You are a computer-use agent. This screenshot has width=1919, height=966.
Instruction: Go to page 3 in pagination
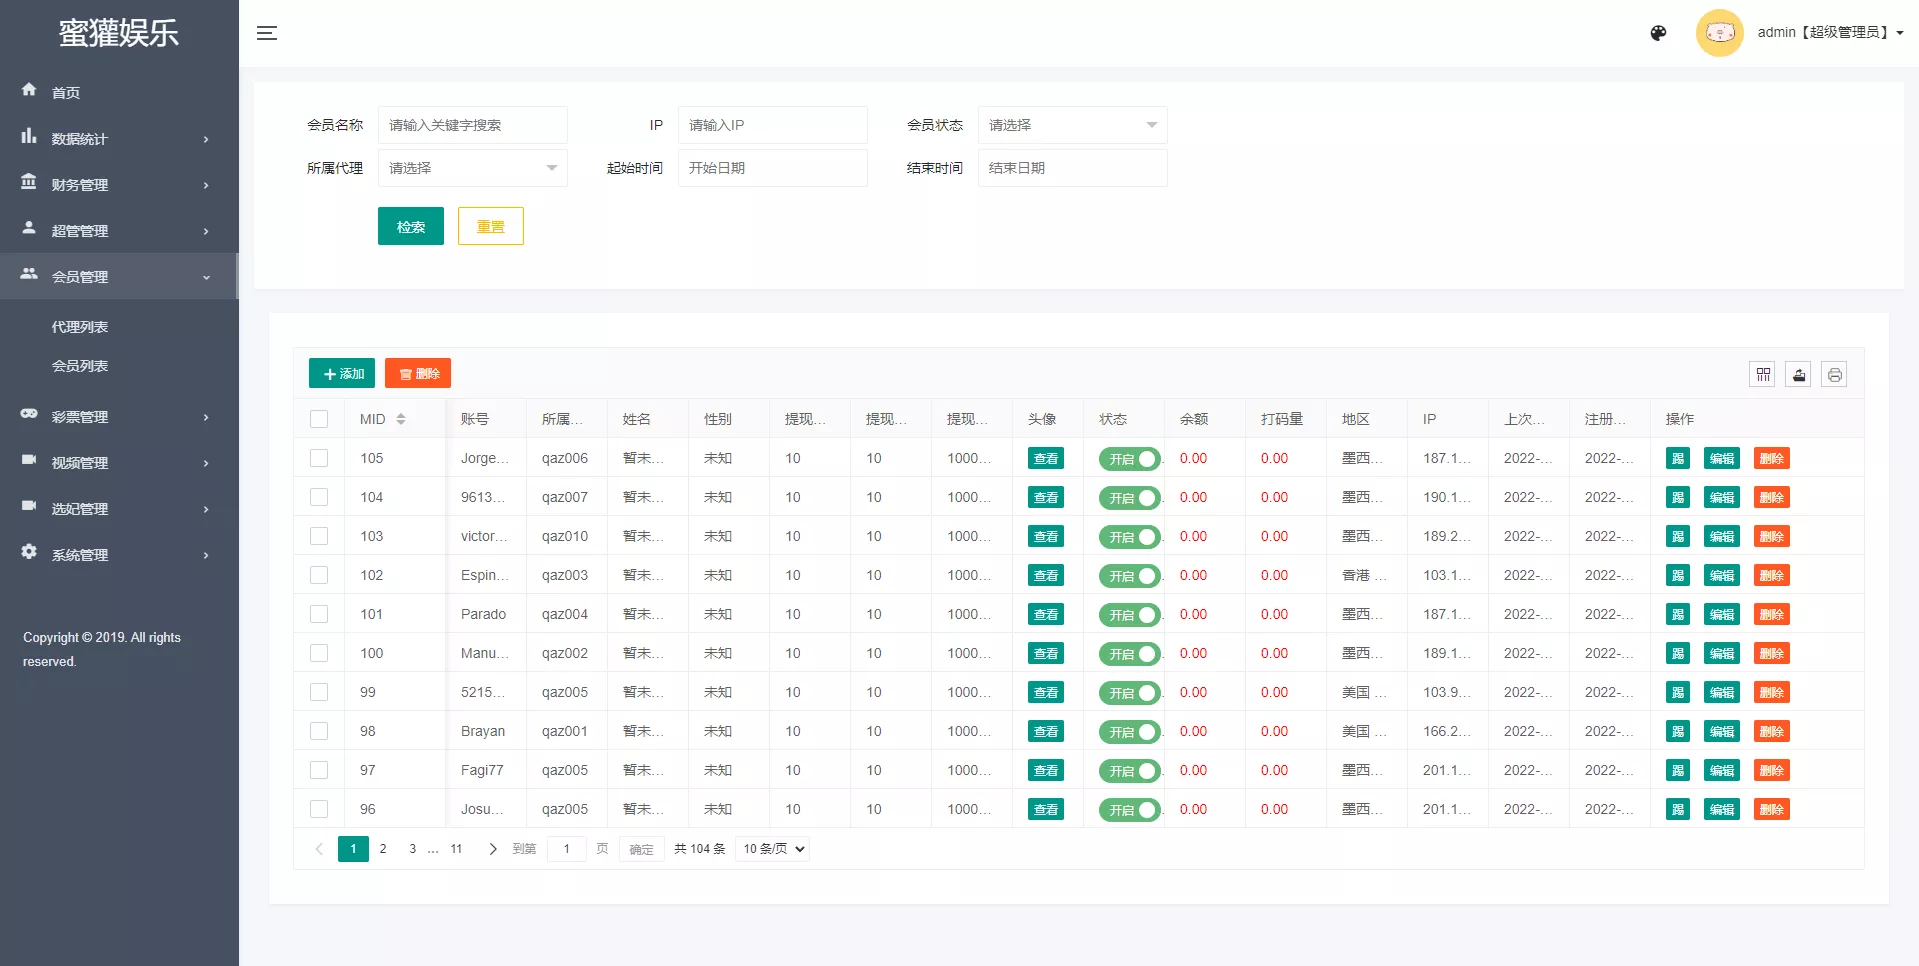click(x=411, y=848)
